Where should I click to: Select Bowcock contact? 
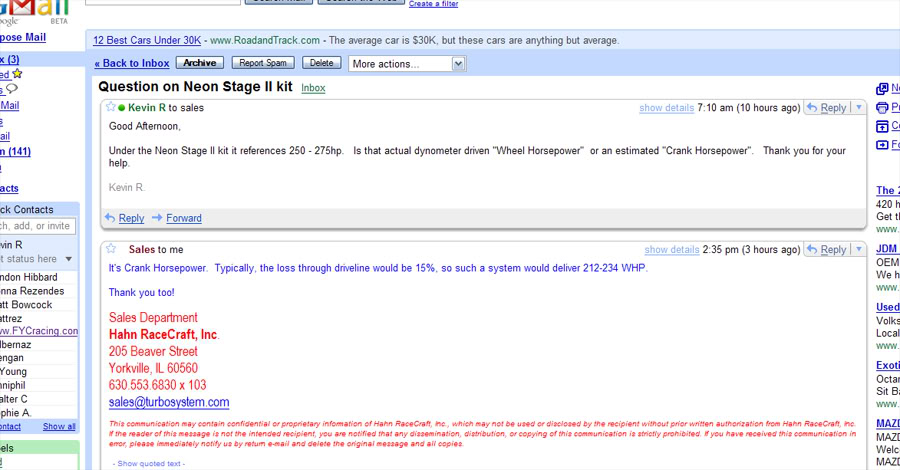(x=26, y=305)
